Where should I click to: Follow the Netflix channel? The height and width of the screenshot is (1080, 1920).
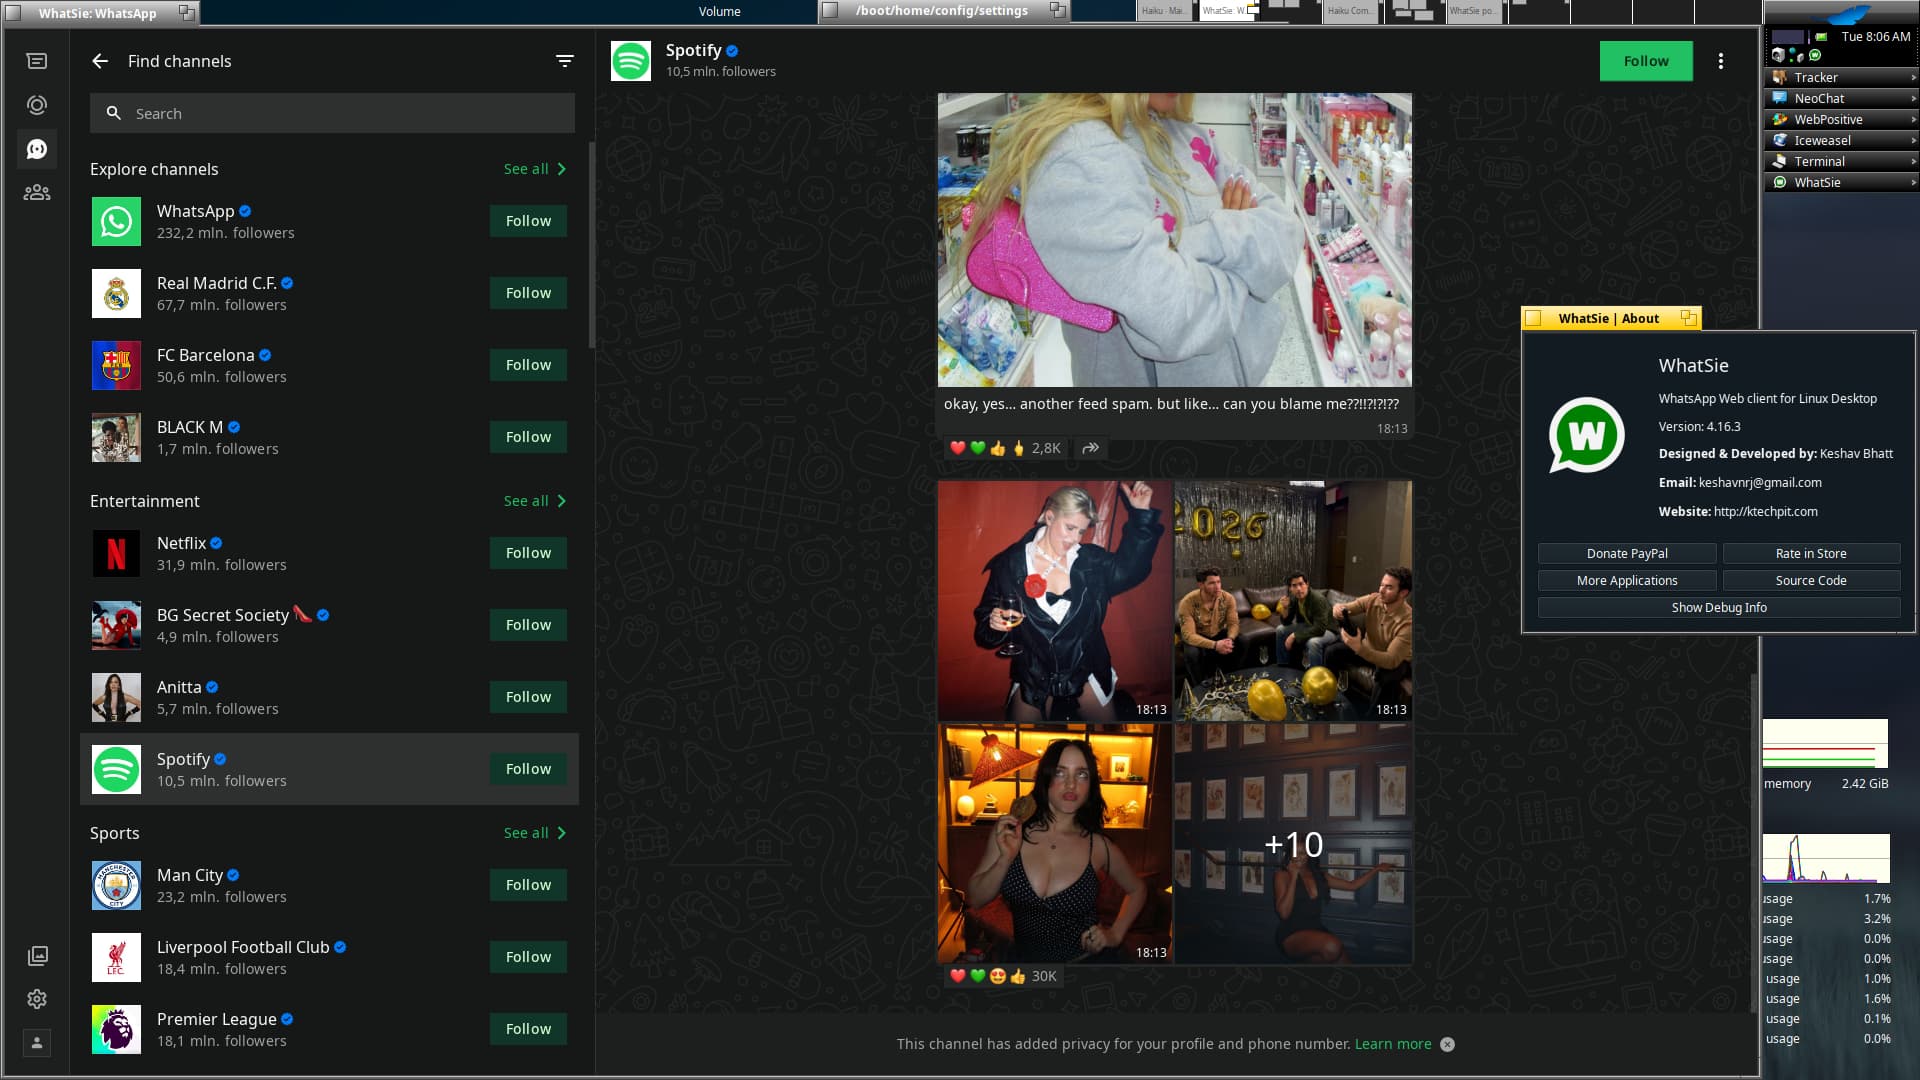(528, 553)
